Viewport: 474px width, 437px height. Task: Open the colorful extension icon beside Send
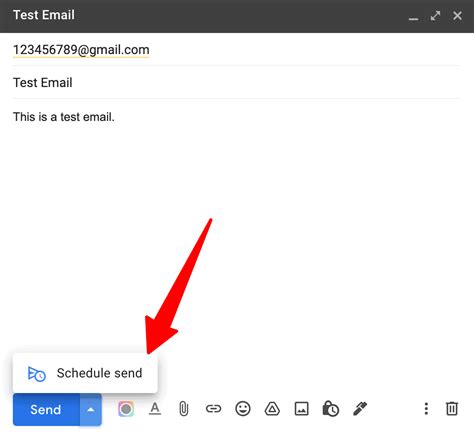(x=126, y=409)
